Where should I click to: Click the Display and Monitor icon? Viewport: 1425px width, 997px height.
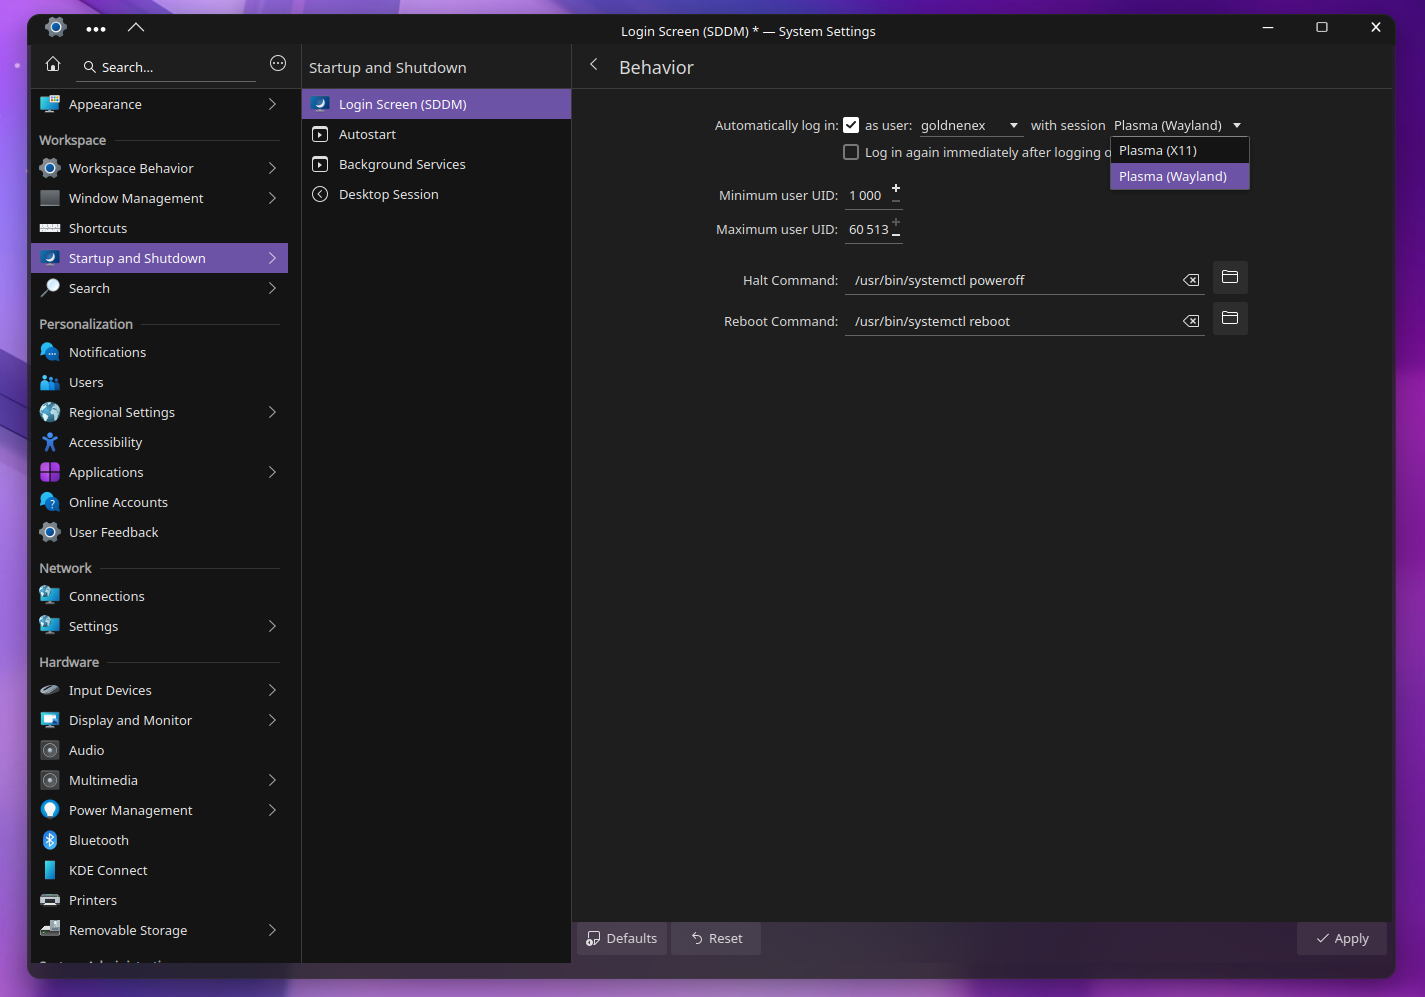point(50,720)
